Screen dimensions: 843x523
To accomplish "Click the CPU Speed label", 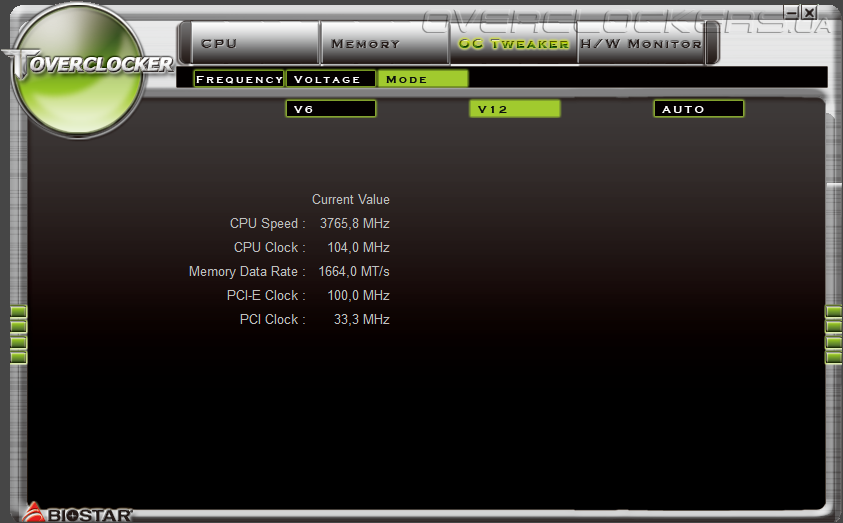I will coord(268,224).
